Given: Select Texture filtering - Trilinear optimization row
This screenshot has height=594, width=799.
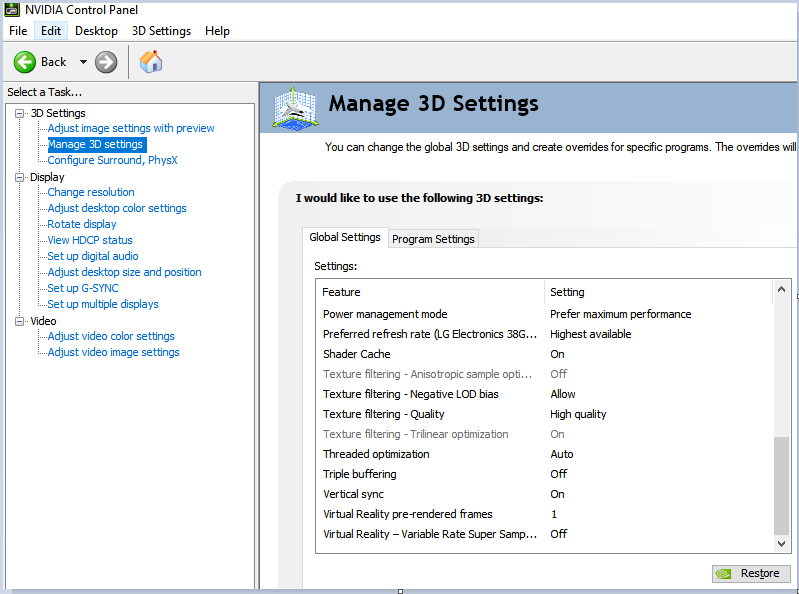Looking at the screenshot, I should (x=544, y=435).
